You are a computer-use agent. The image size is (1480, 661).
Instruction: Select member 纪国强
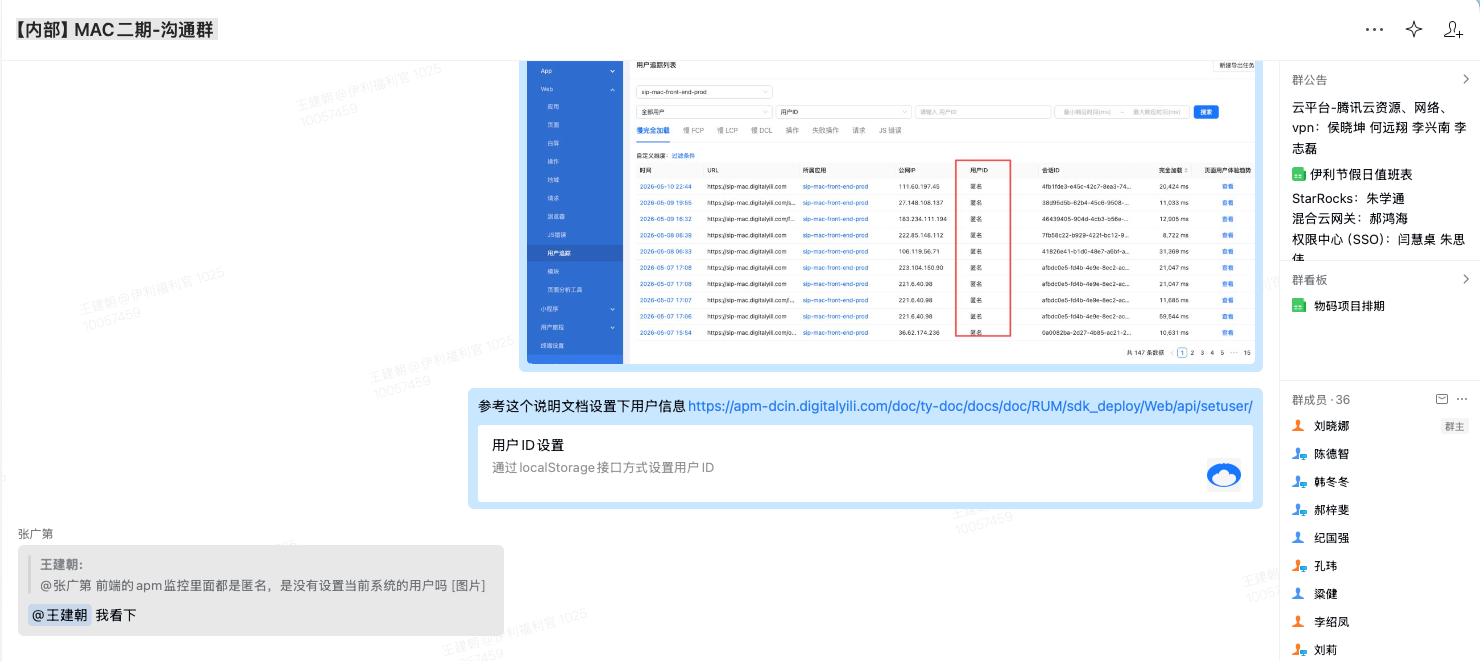1331,538
